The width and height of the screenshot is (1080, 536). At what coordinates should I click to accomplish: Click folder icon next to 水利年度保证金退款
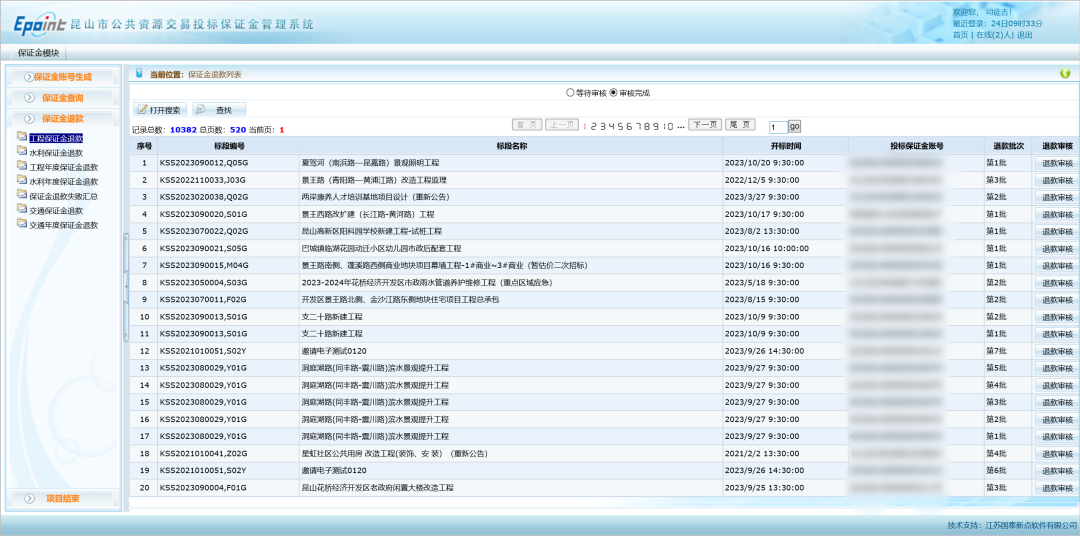(22, 181)
